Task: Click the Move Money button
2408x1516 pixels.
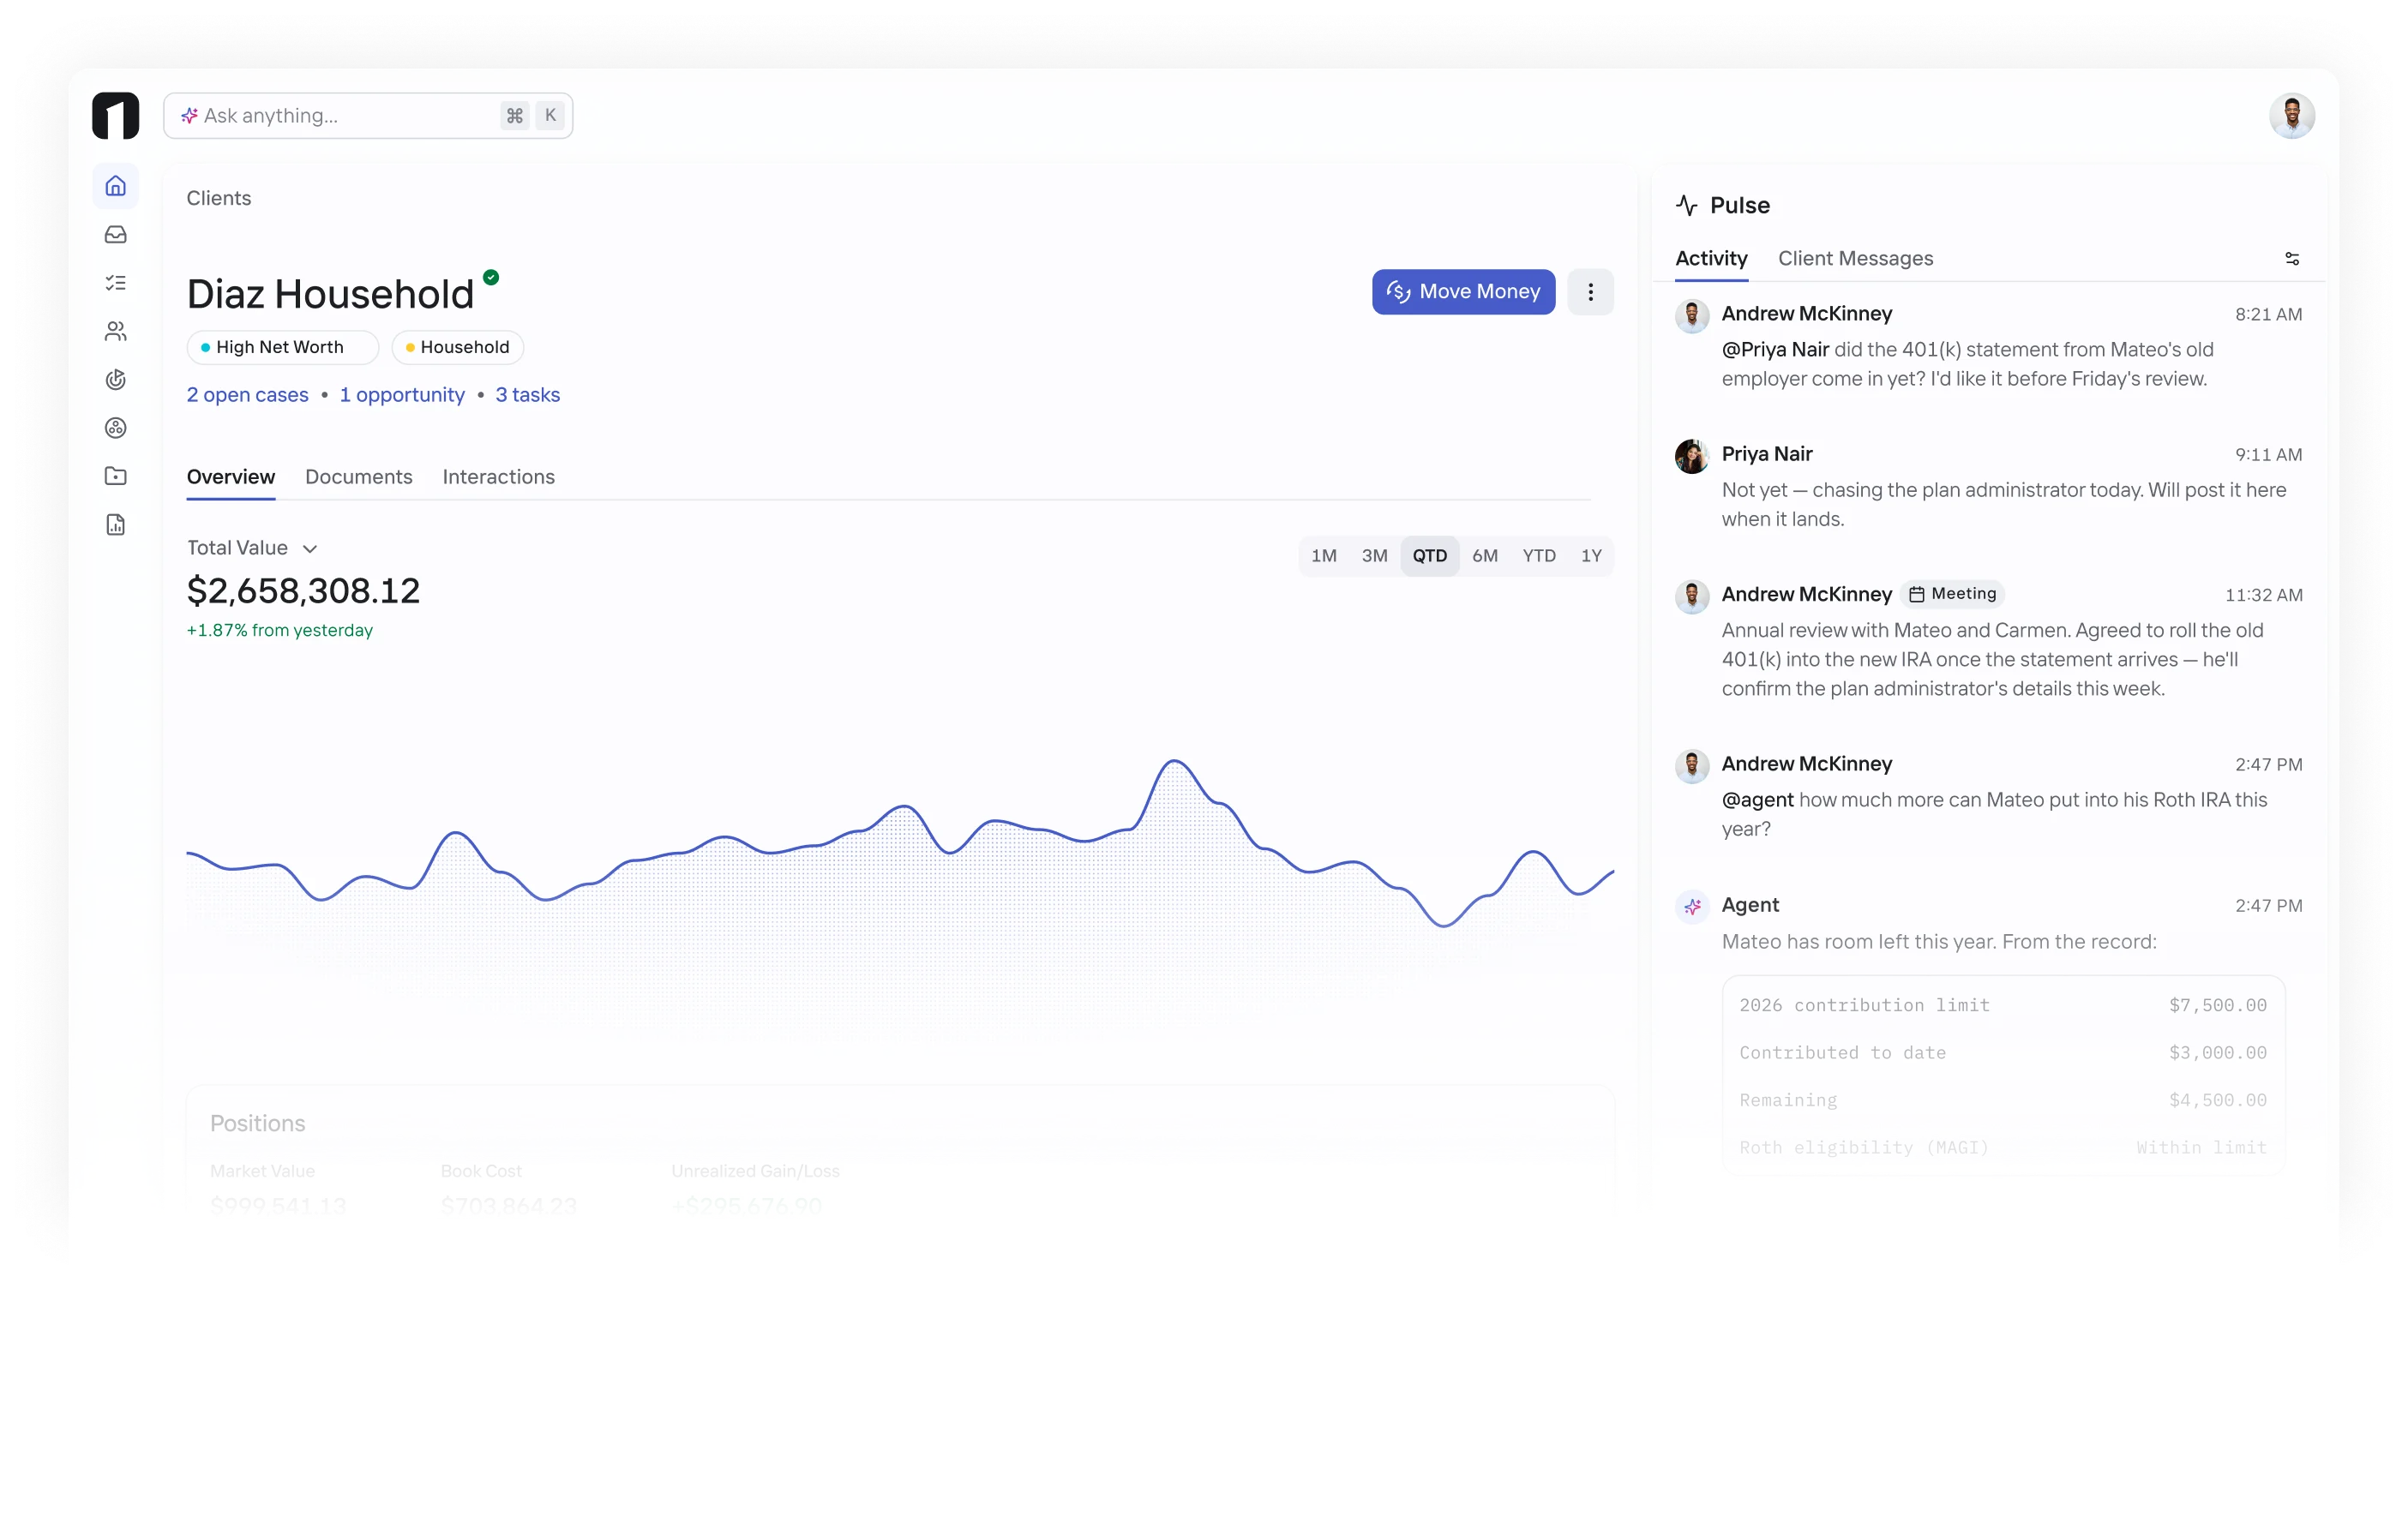Action: pos(1464,292)
